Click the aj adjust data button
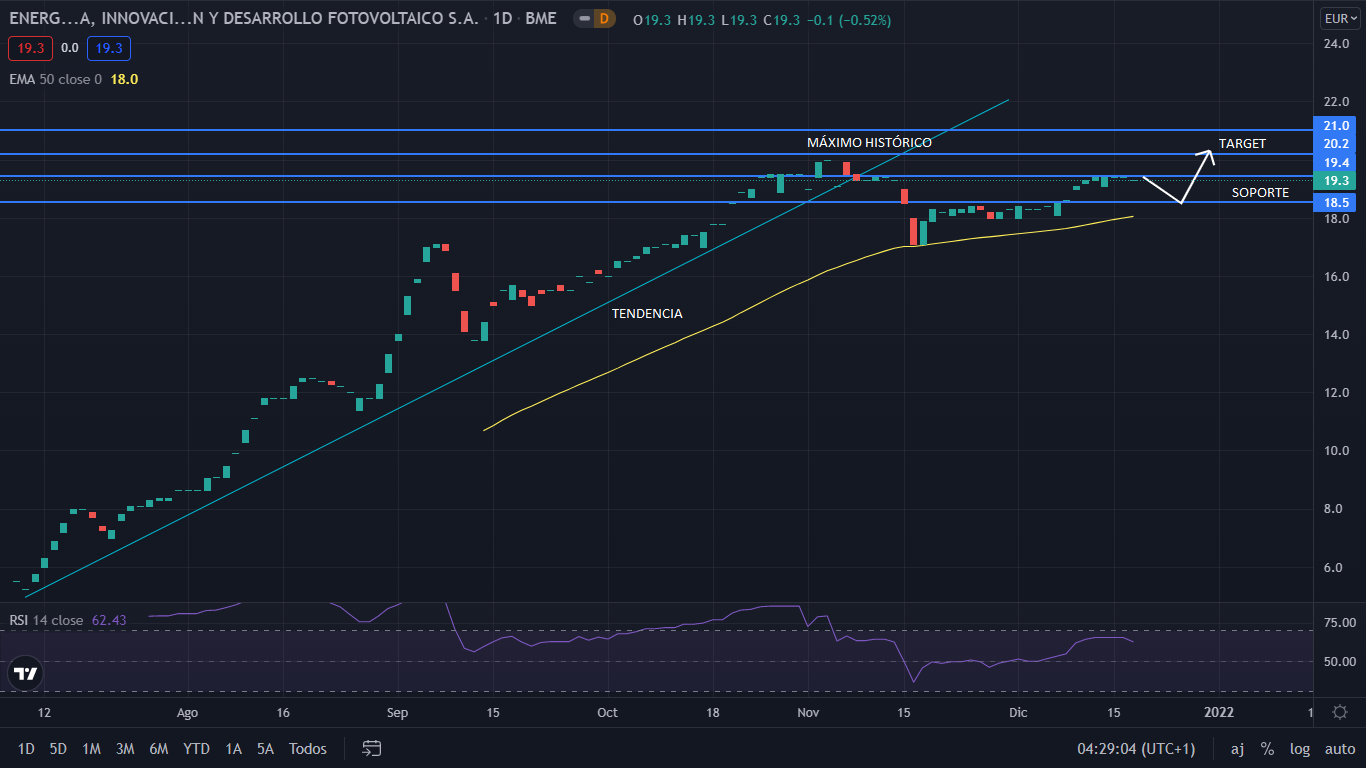Screen dimensions: 1366x768 [x=1237, y=749]
